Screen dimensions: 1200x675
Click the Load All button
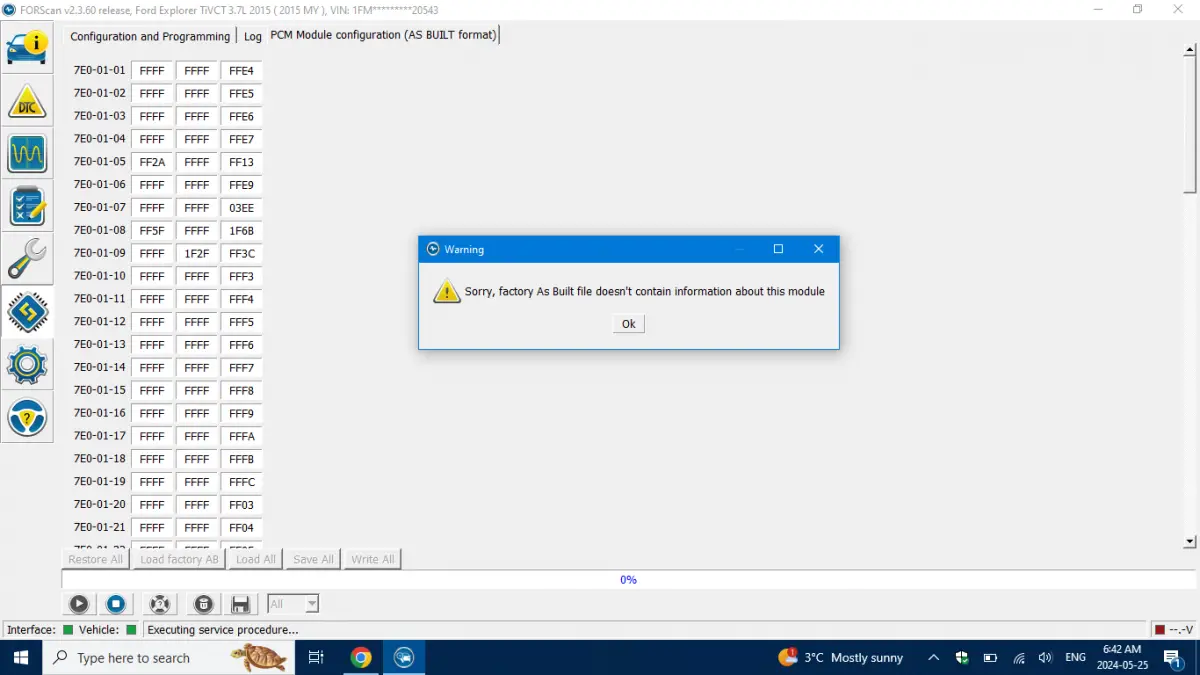click(255, 559)
